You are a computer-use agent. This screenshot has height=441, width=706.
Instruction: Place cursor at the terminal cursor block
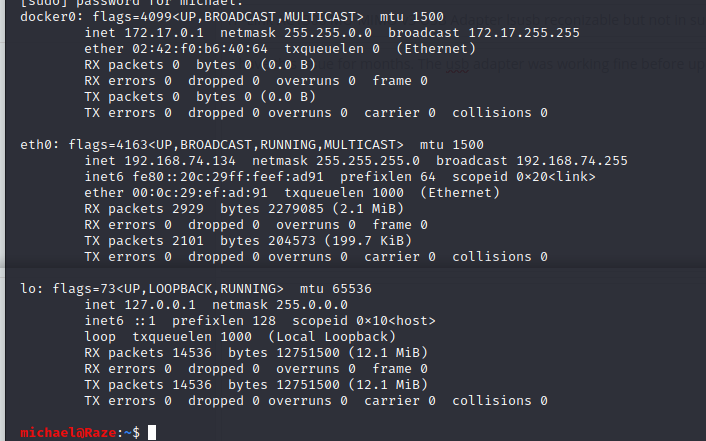click(151, 432)
